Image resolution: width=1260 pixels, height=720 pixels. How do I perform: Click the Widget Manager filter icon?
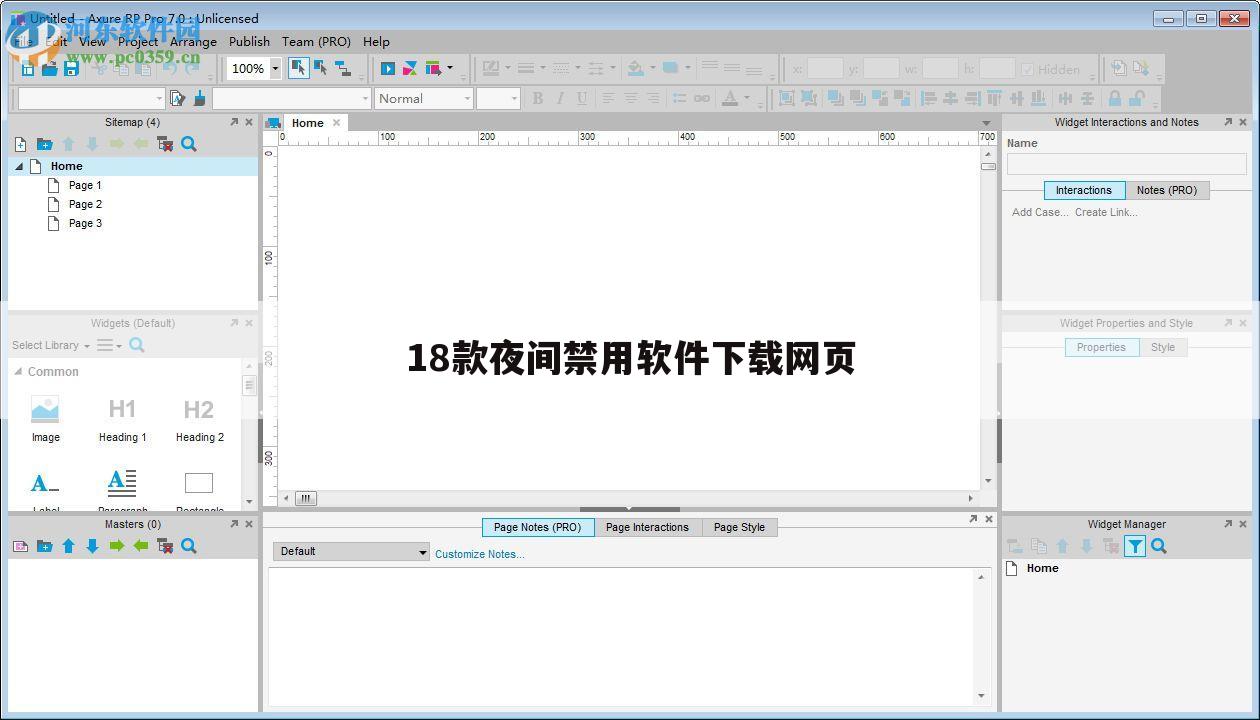pyautogui.click(x=1135, y=546)
